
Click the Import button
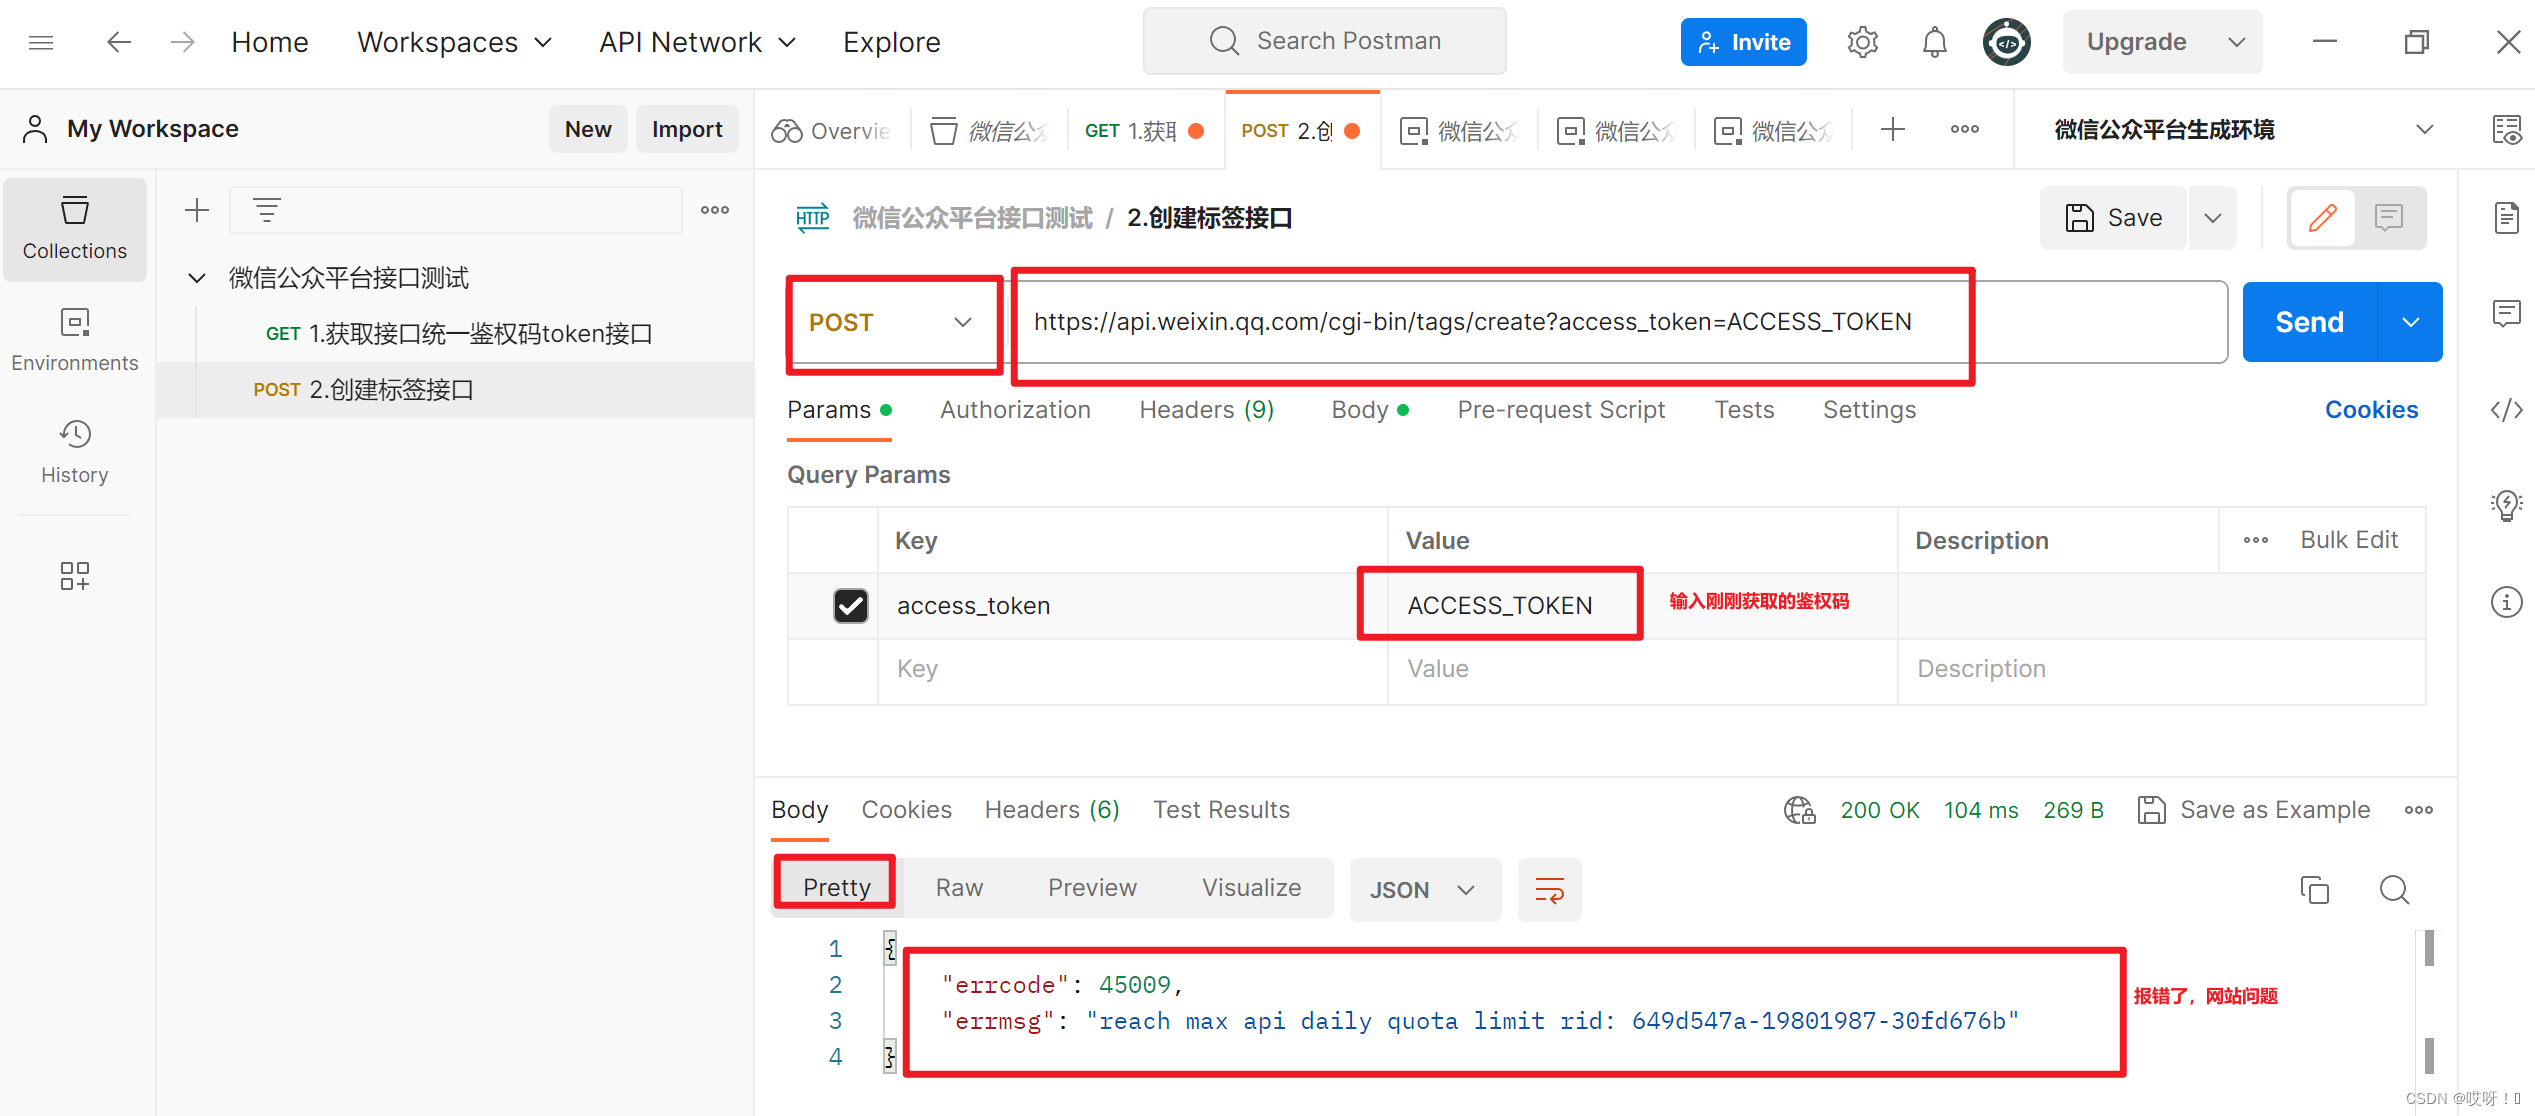[687, 129]
